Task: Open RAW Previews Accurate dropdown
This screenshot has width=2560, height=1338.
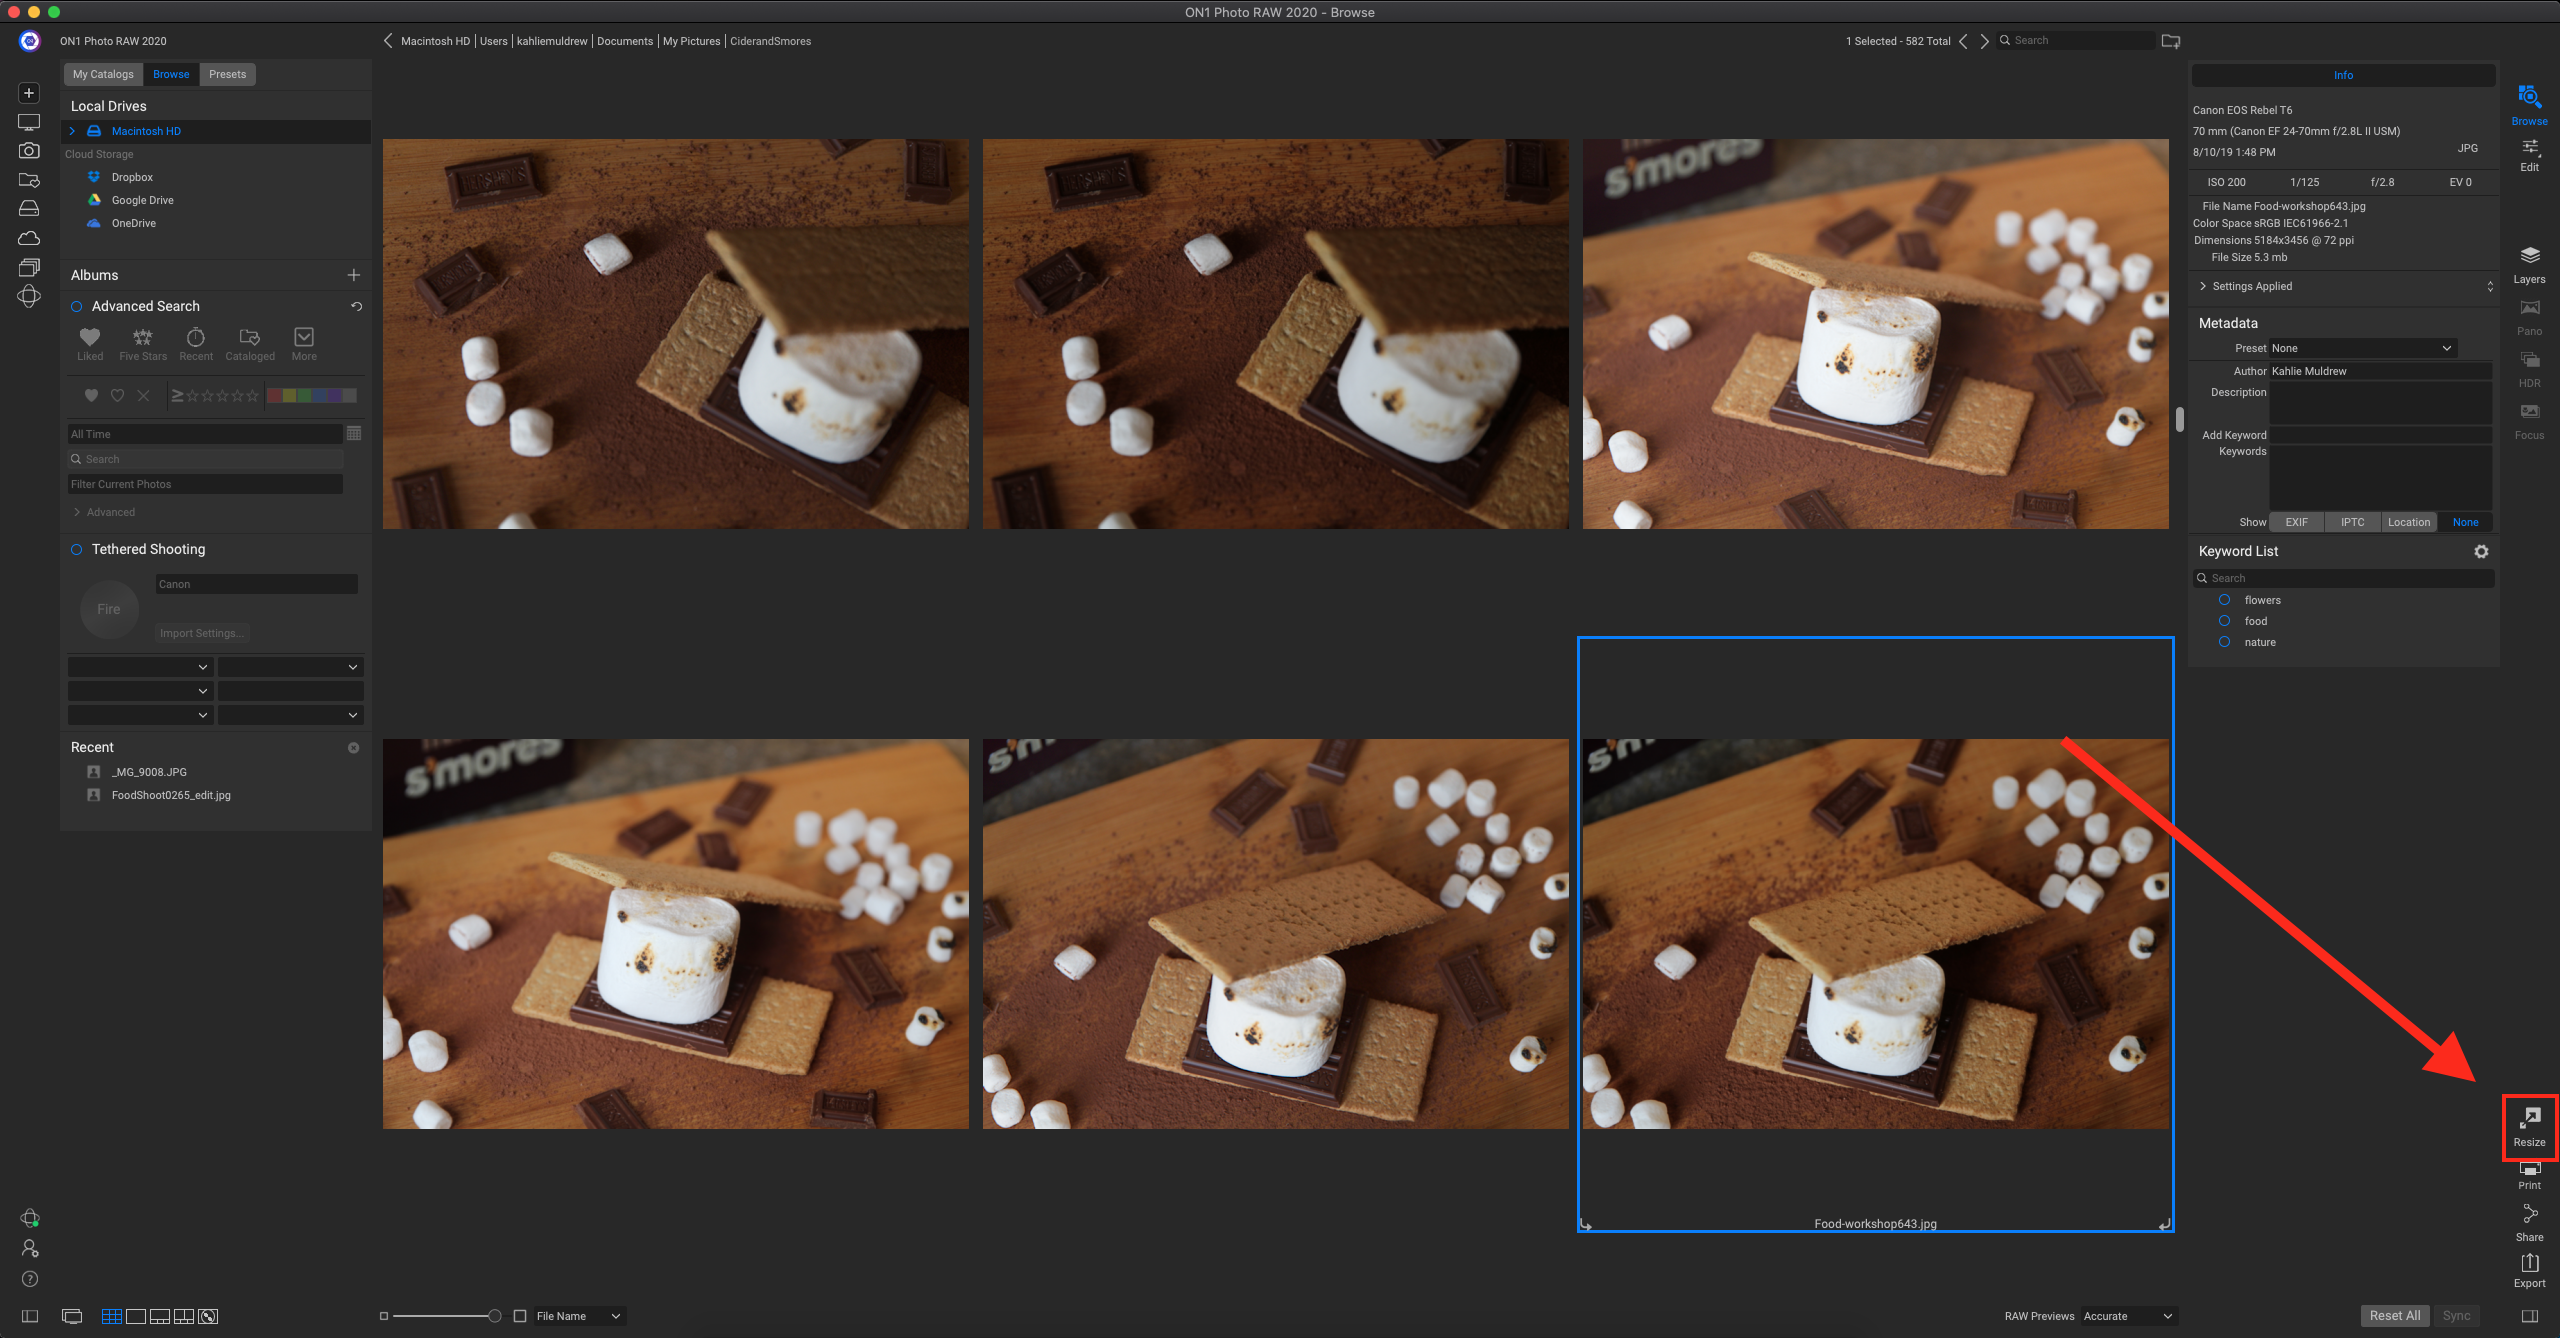Action: pos(2128,1316)
